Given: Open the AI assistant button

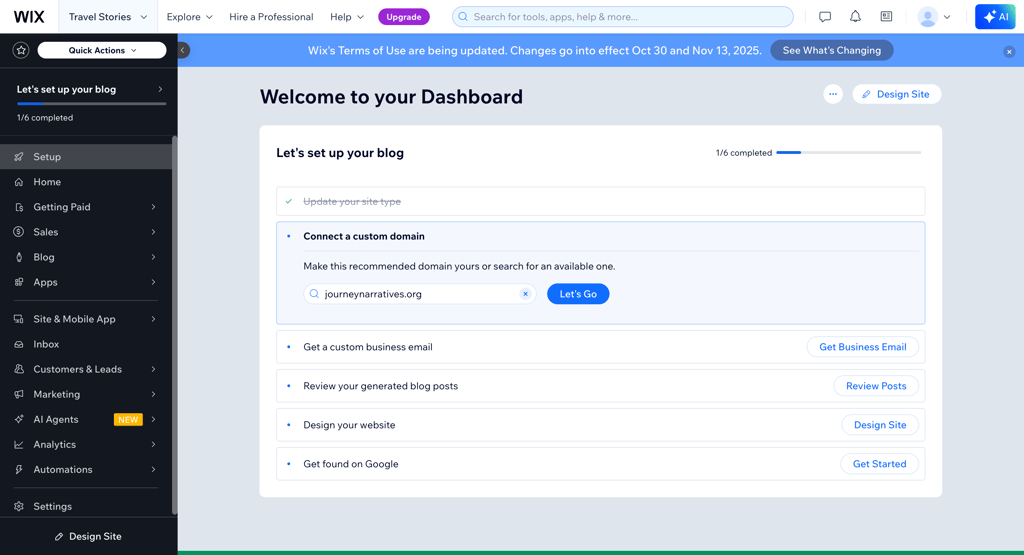Looking at the screenshot, I should pyautogui.click(x=995, y=17).
